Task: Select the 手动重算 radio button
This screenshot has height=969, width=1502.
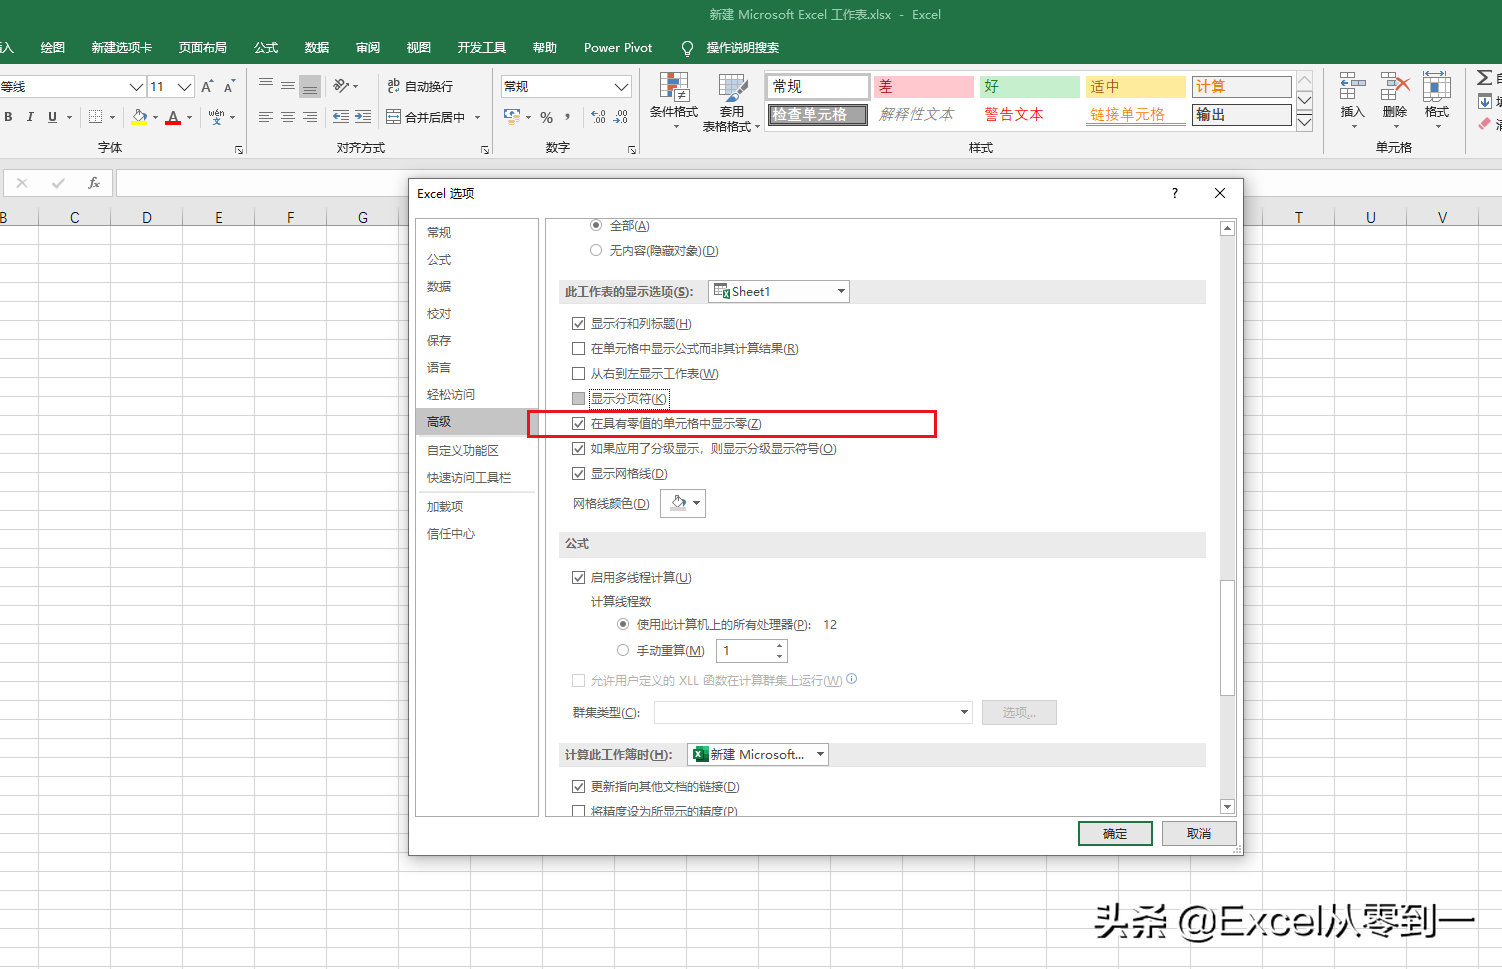Action: [623, 651]
